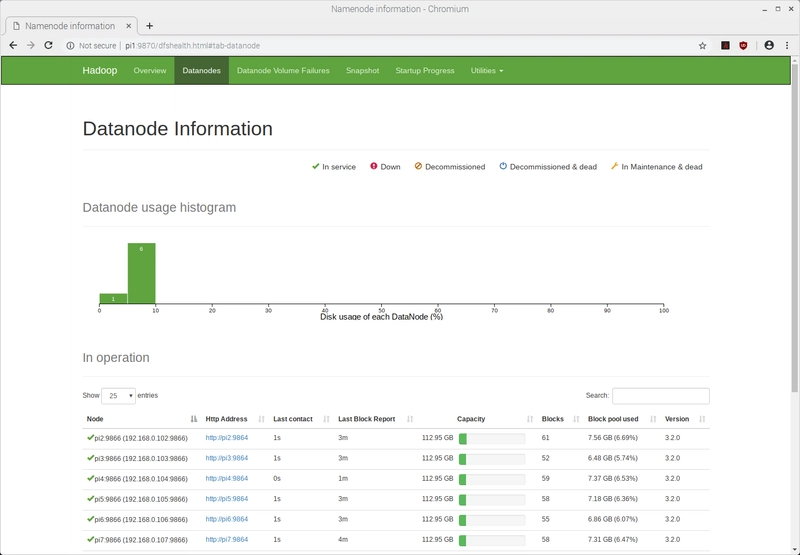Go back with the browser back arrow
Viewport: 800px width, 555px height.
[13, 45]
